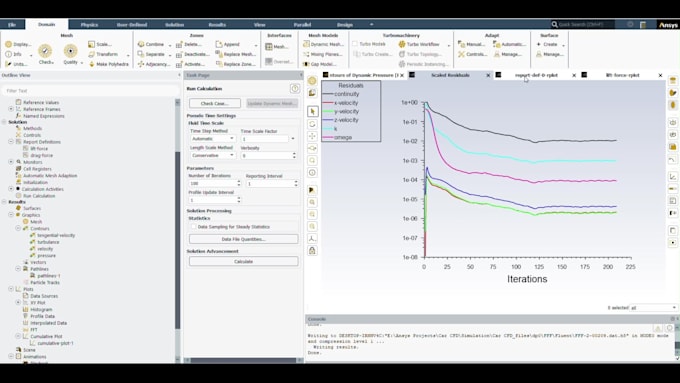Viewport: 680px width, 383px height.
Task: Open the Length Scale Method dropdown
Action: tap(212, 155)
